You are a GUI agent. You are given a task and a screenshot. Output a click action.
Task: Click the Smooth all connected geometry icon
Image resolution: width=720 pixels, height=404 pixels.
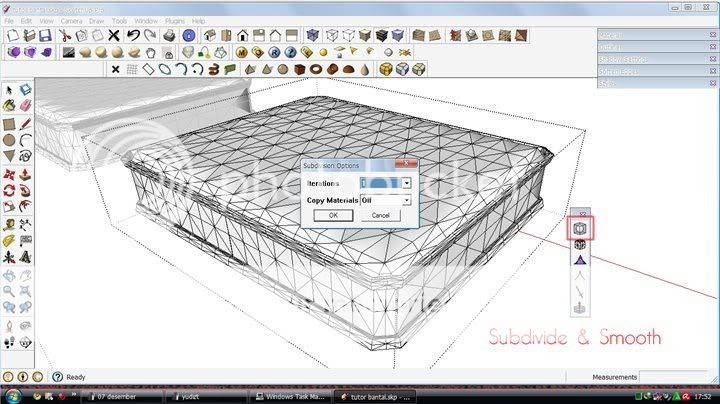pyautogui.click(x=580, y=244)
